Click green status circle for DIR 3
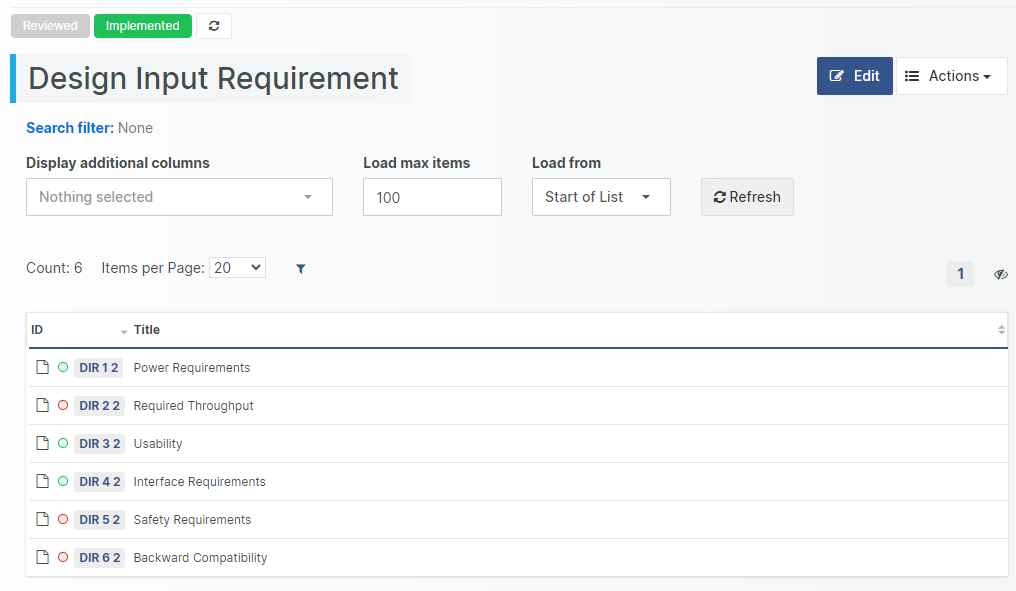 [63, 444]
